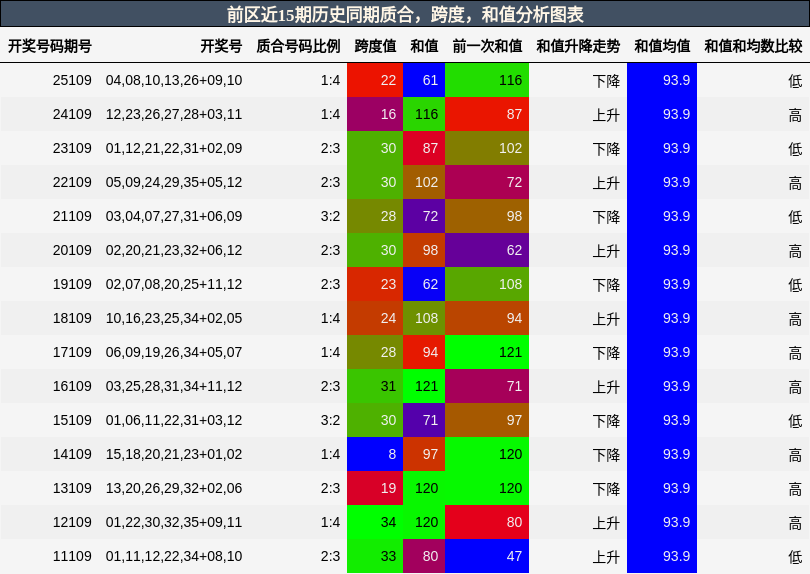Select issue number 15109
Viewport: 810px width, 574px height.
(x=72, y=421)
